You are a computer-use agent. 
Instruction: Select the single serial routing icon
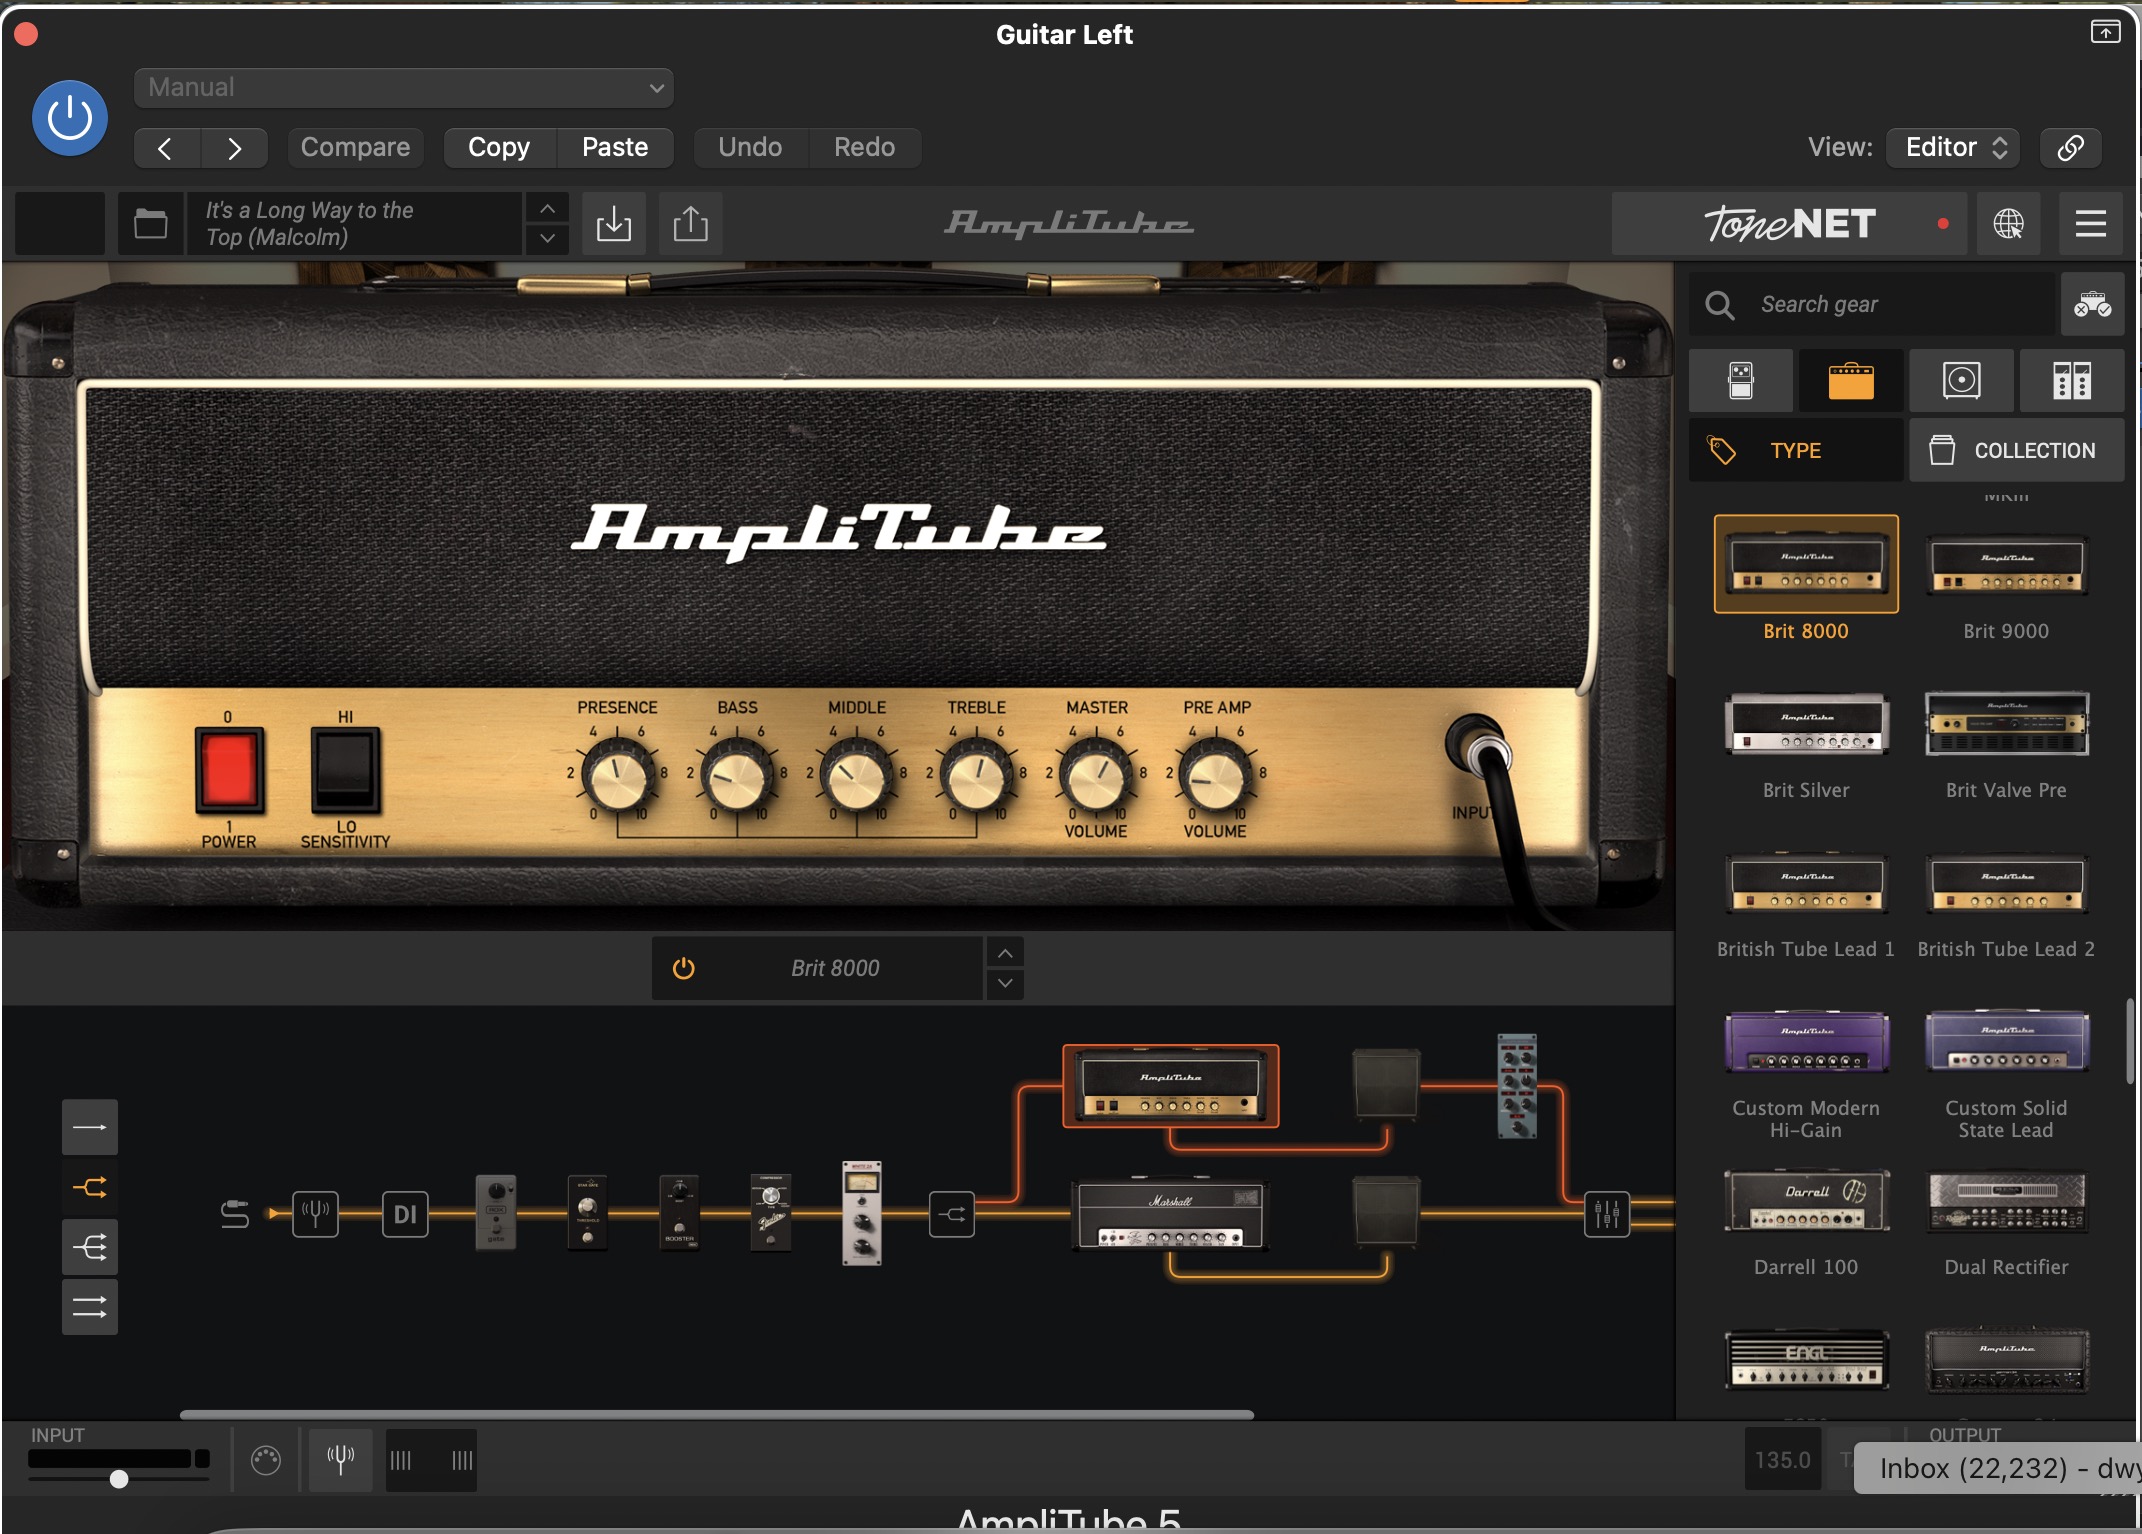click(x=90, y=1127)
